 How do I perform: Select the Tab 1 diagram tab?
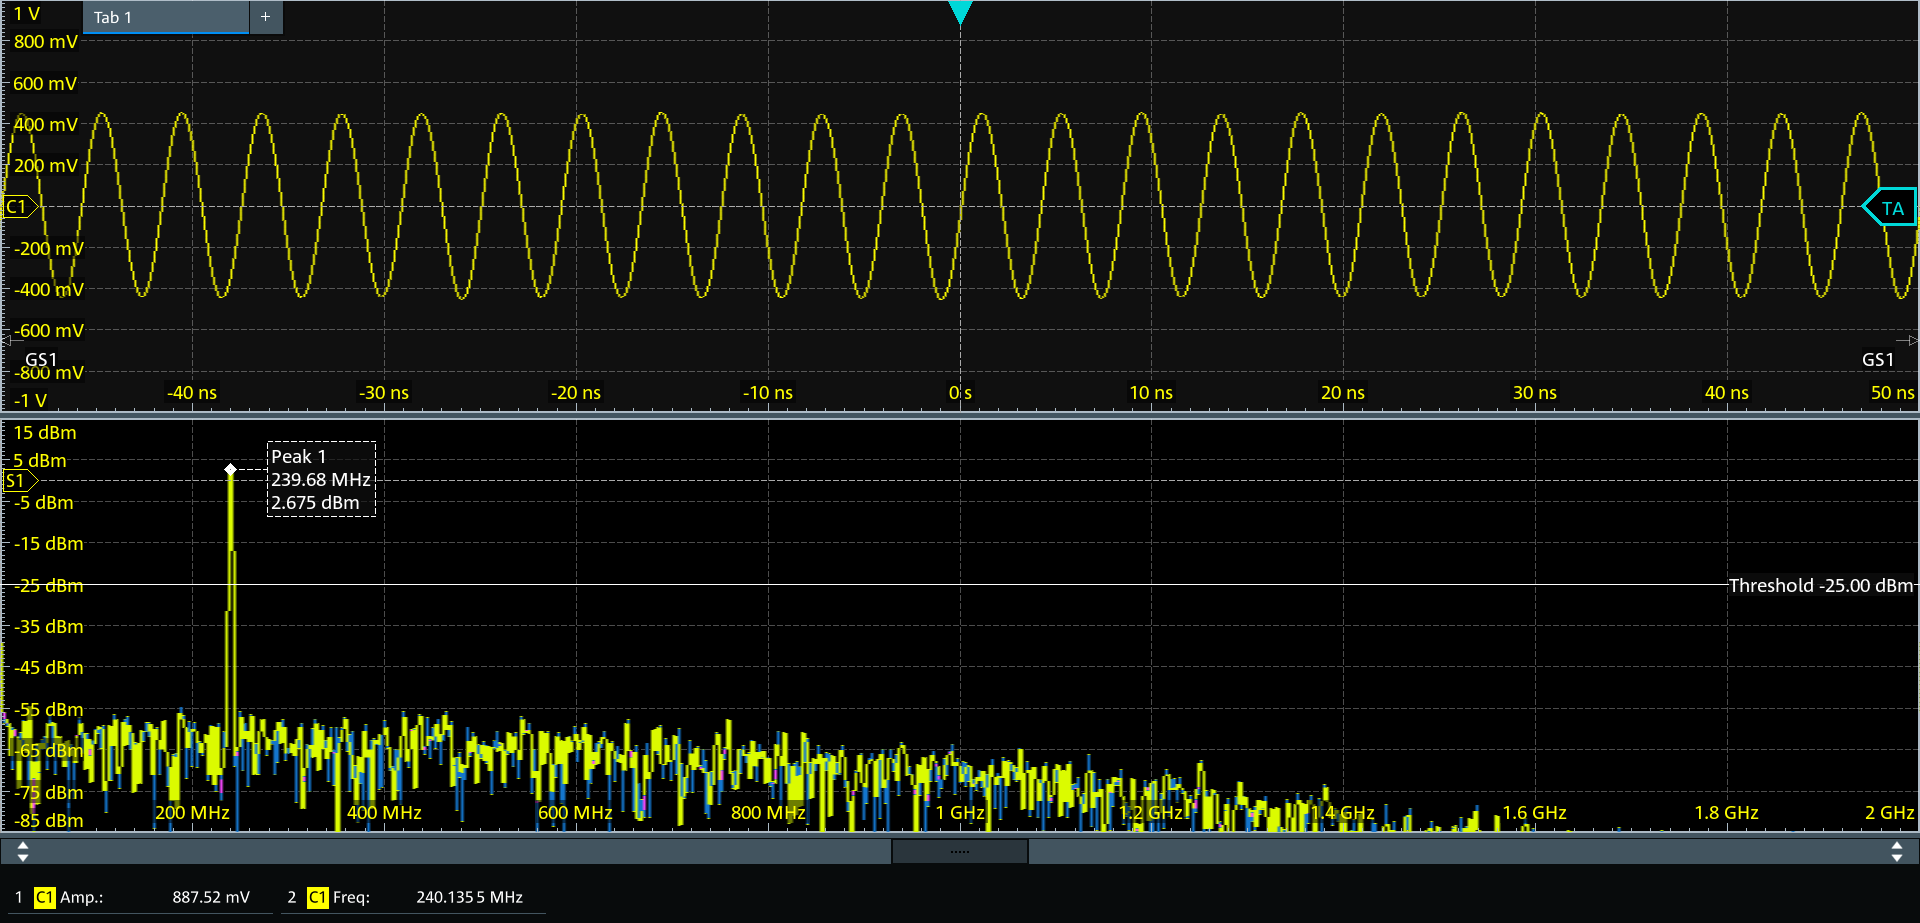coord(166,17)
